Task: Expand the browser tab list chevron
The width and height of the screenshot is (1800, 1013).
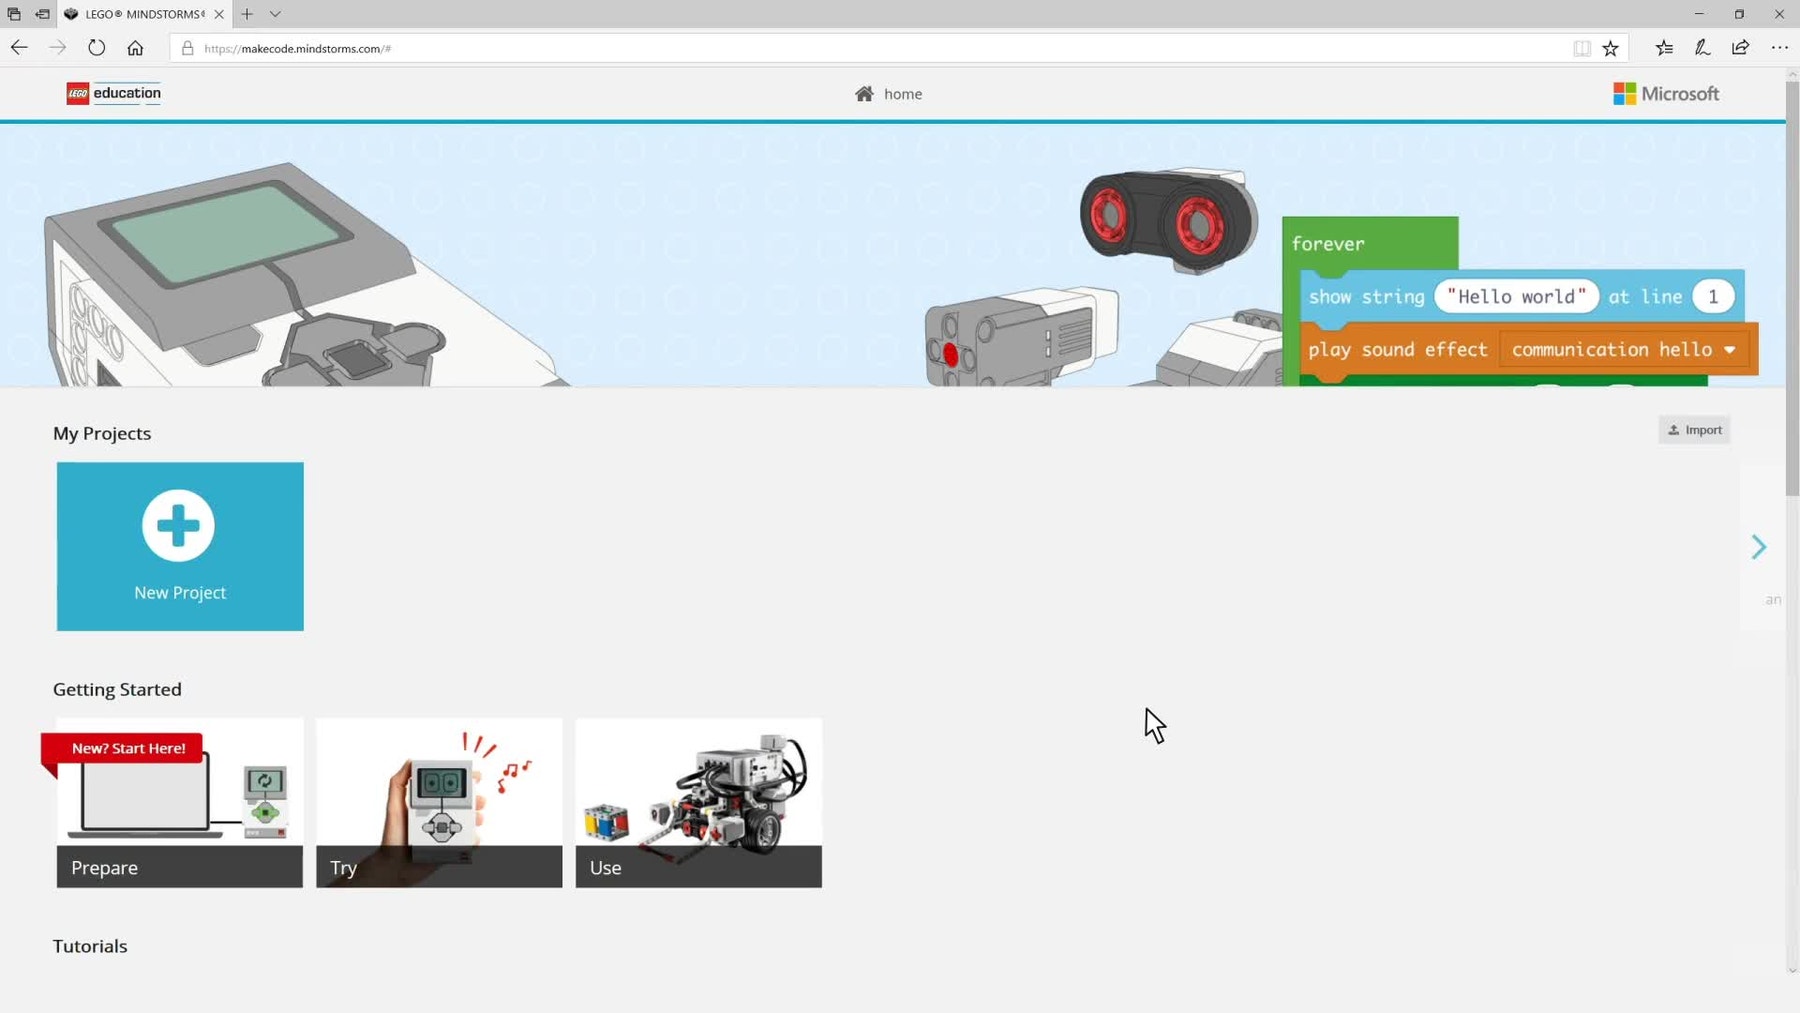Action: click(x=275, y=14)
